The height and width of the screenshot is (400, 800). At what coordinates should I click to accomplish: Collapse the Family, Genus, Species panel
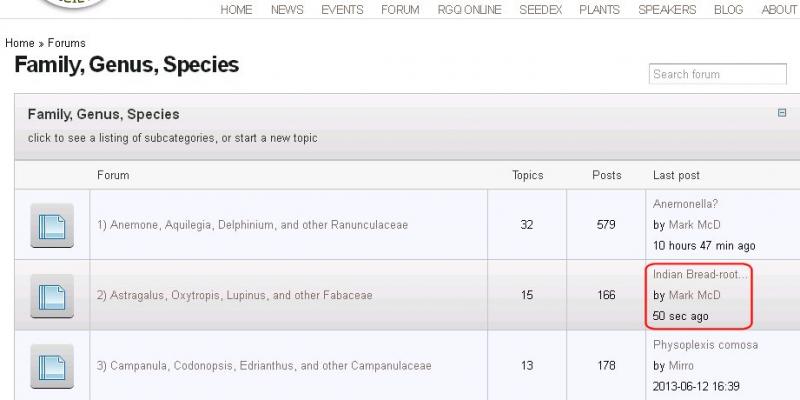pyautogui.click(x=782, y=113)
